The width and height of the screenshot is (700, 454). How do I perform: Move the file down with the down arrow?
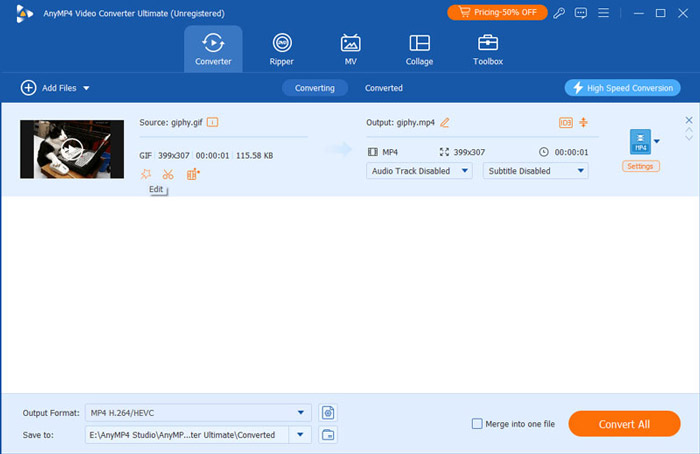coord(689,138)
